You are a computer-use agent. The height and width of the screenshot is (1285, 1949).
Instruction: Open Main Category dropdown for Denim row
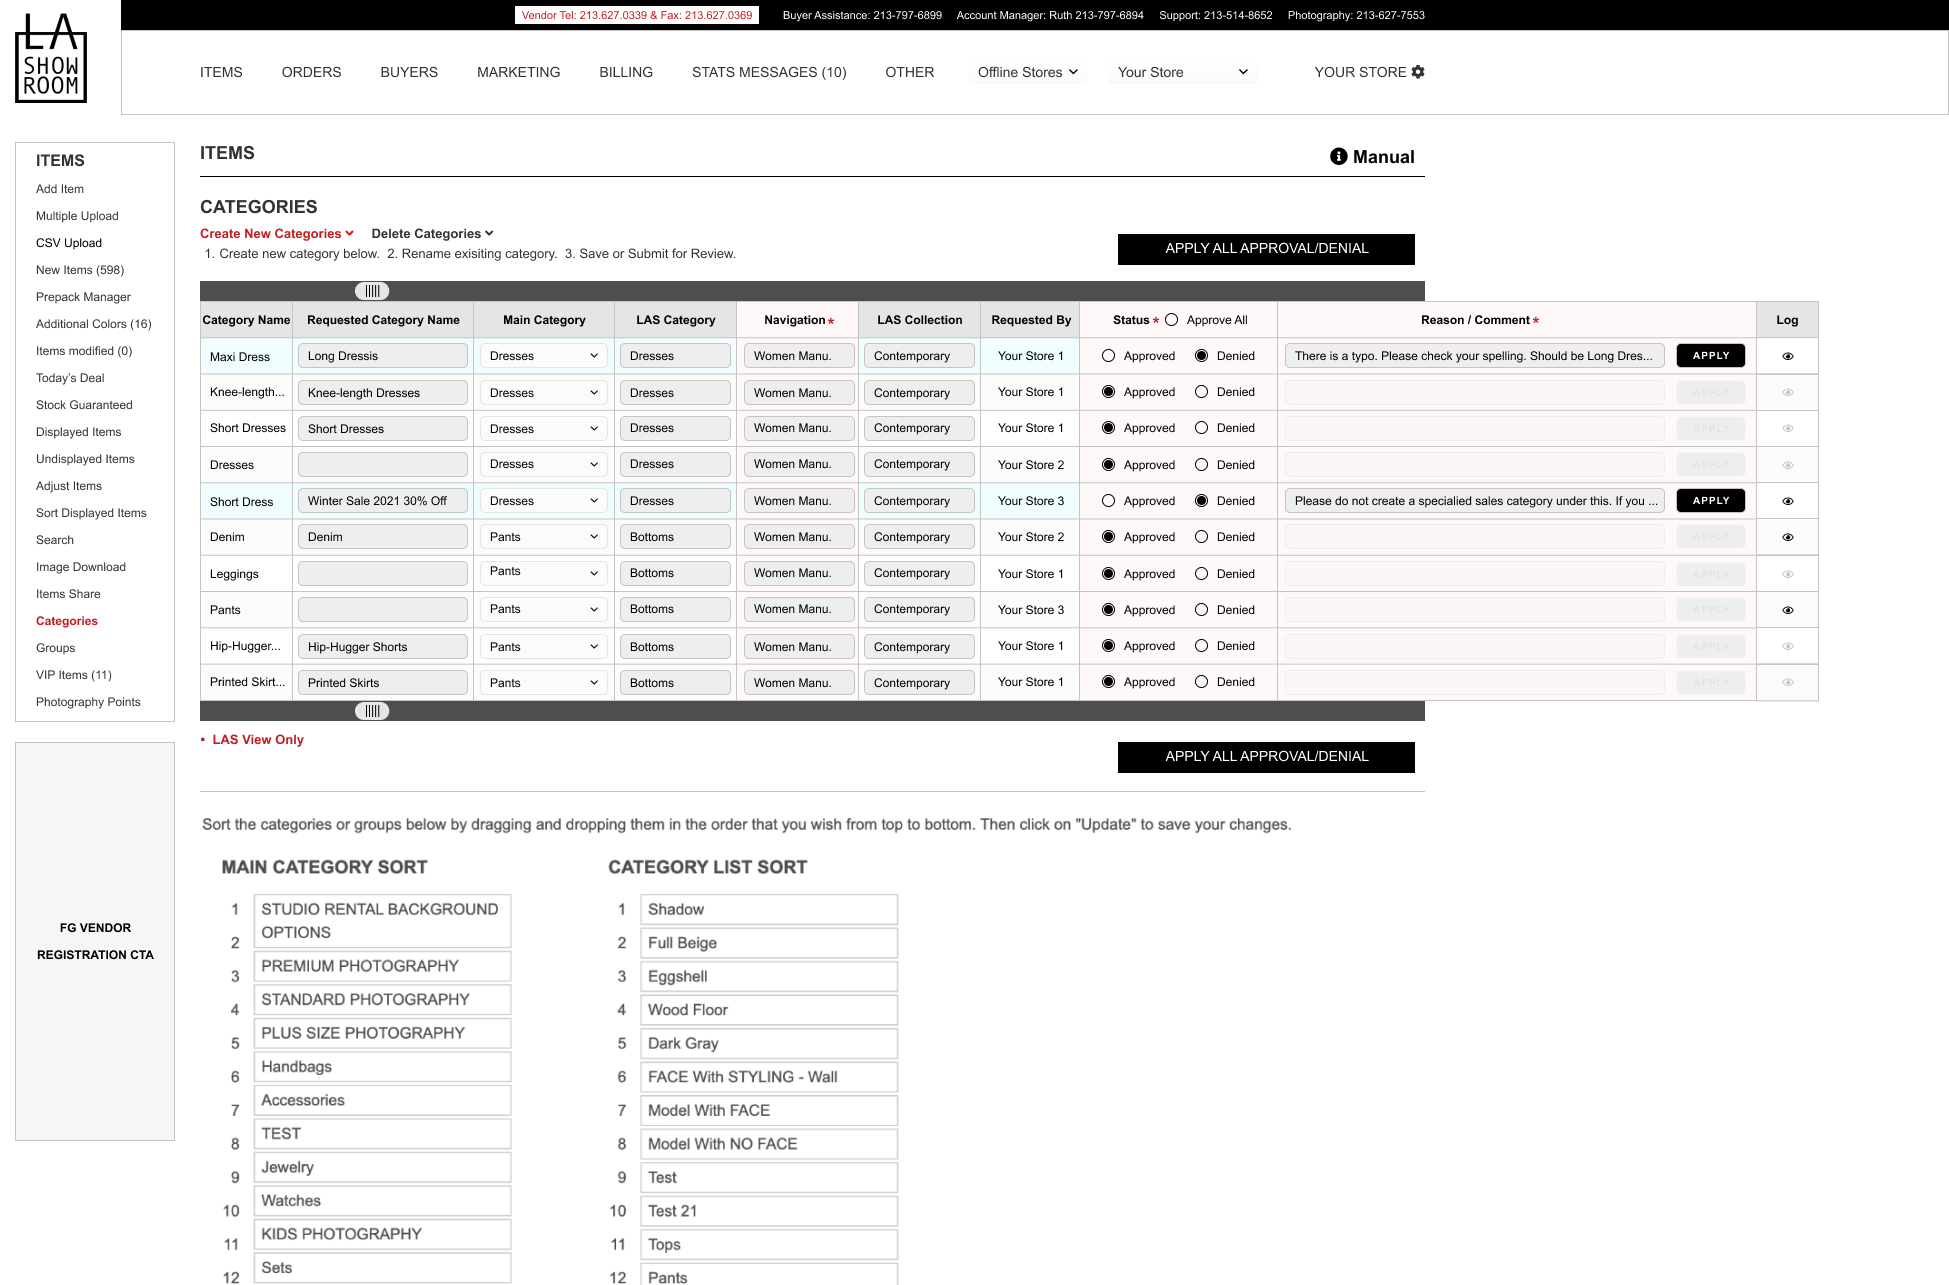pyautogui.click(x=543, y=537)
